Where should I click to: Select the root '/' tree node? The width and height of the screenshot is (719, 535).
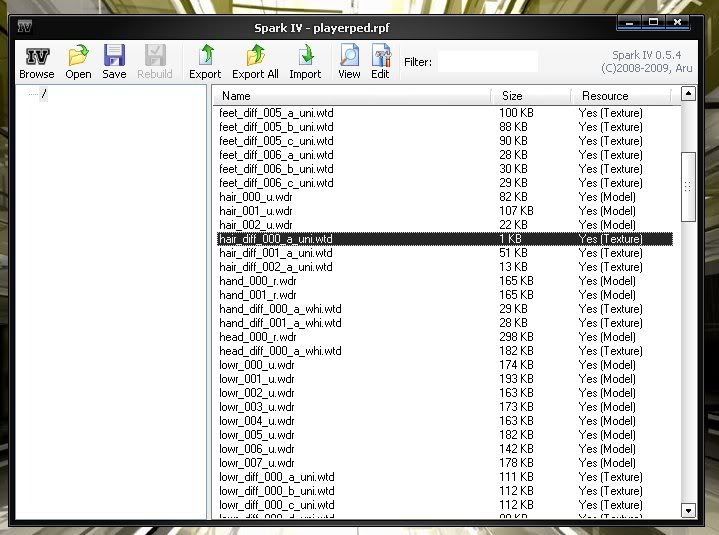pyautogui.click(x=44, y=94)
